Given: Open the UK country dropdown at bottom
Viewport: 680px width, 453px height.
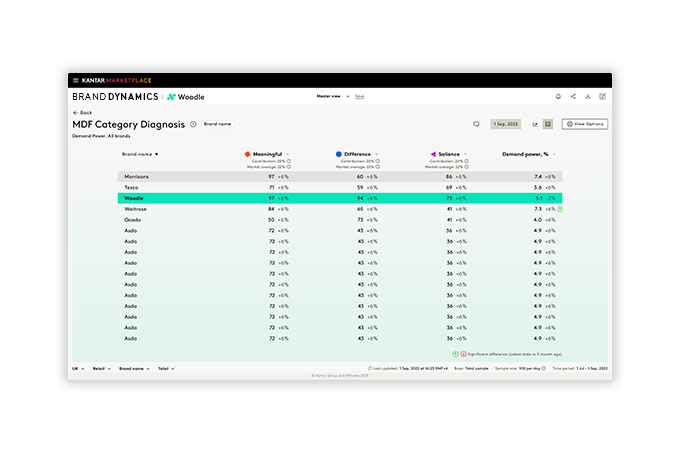Looking at the screenshot, I should (x=78, y=368).
